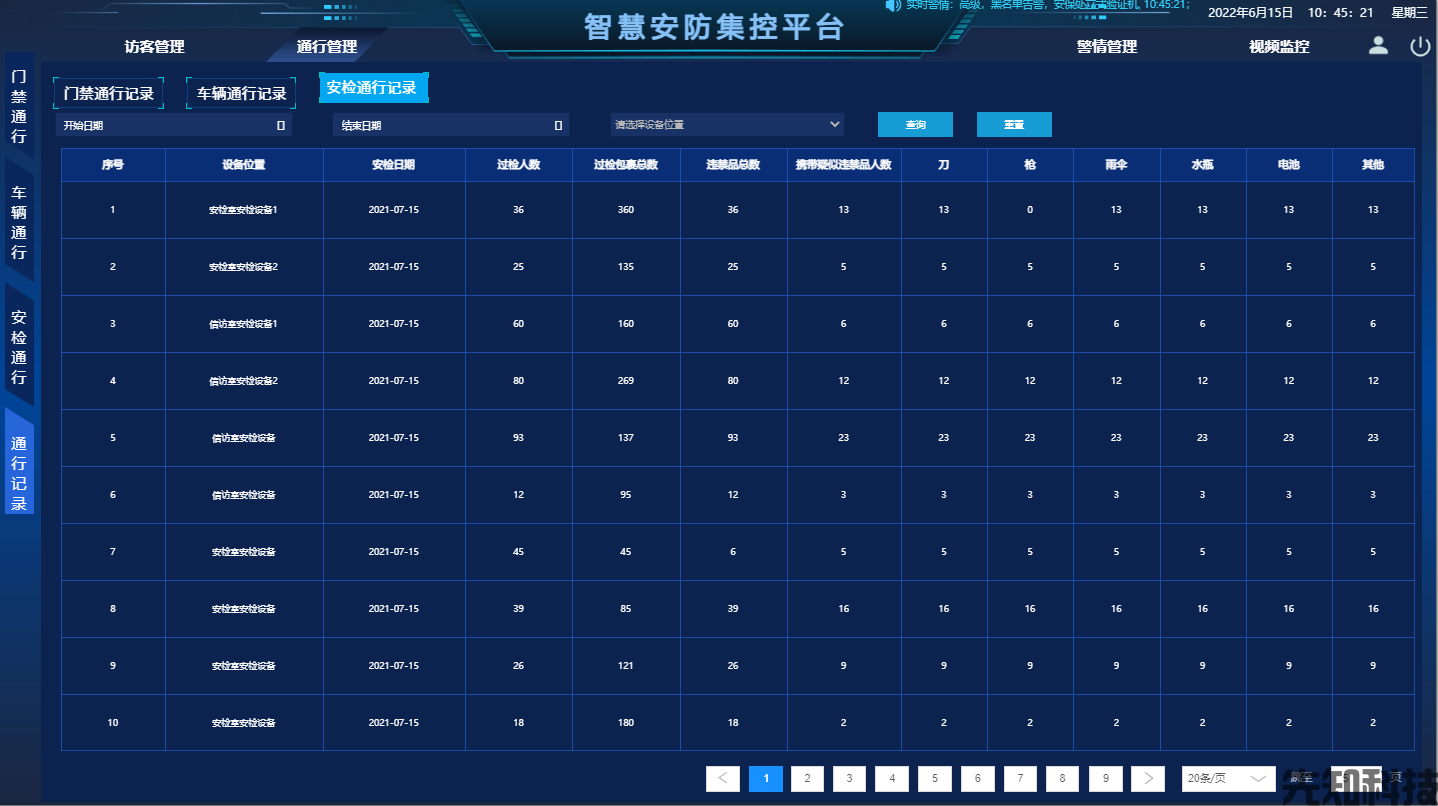Click parcel count 121 cell

tap(626, 666)
